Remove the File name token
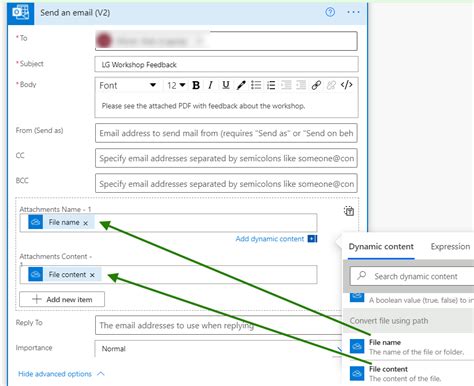Image resolution: width=474 pixels, height=386 pixels. coord(86,223)
